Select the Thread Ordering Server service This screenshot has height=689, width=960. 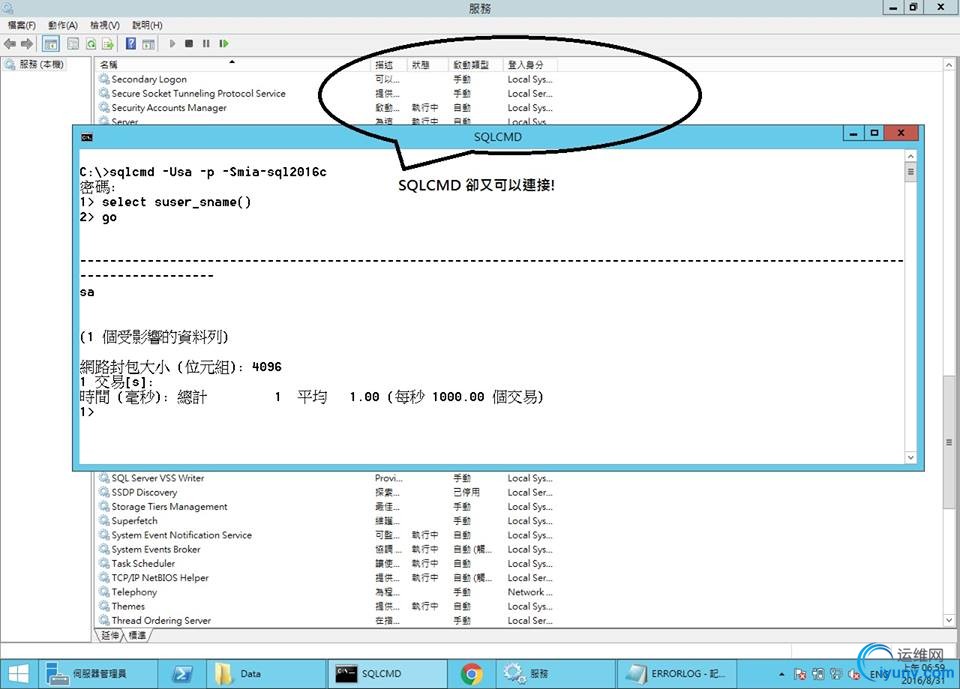(x=161, y=620)
